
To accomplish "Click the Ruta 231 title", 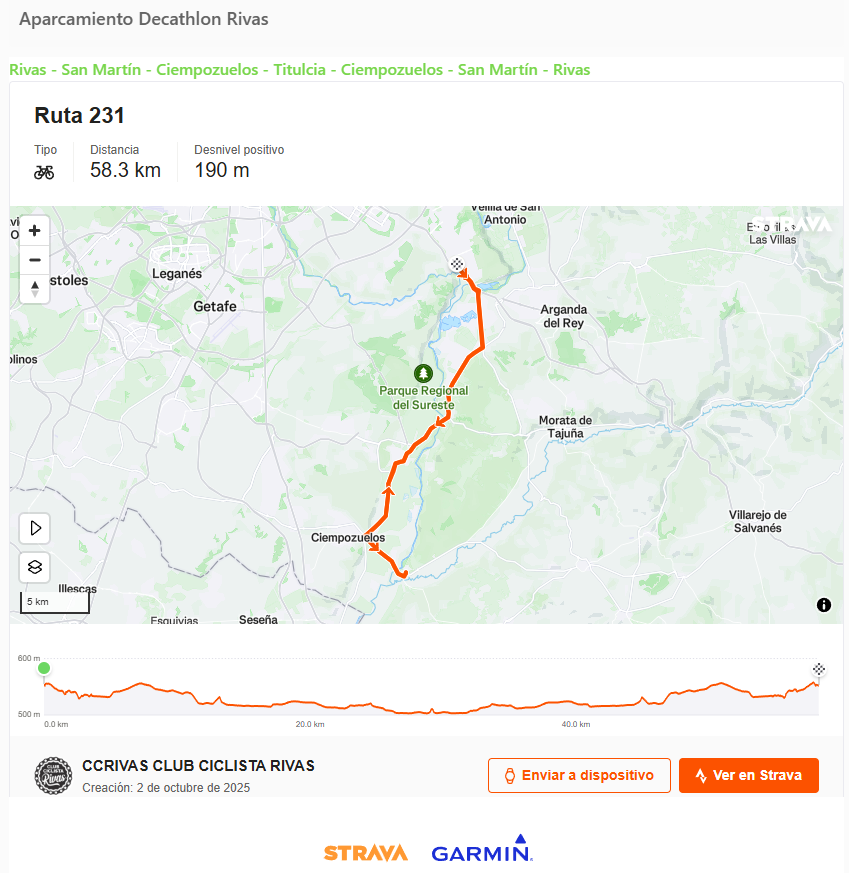I will pyautogui.click(x=79, y=116).
